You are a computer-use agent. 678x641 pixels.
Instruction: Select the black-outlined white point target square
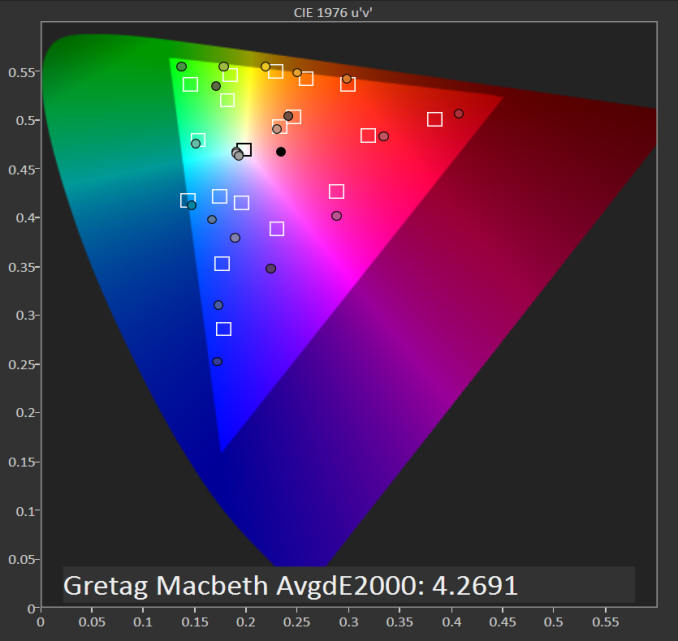pos(245,150)
